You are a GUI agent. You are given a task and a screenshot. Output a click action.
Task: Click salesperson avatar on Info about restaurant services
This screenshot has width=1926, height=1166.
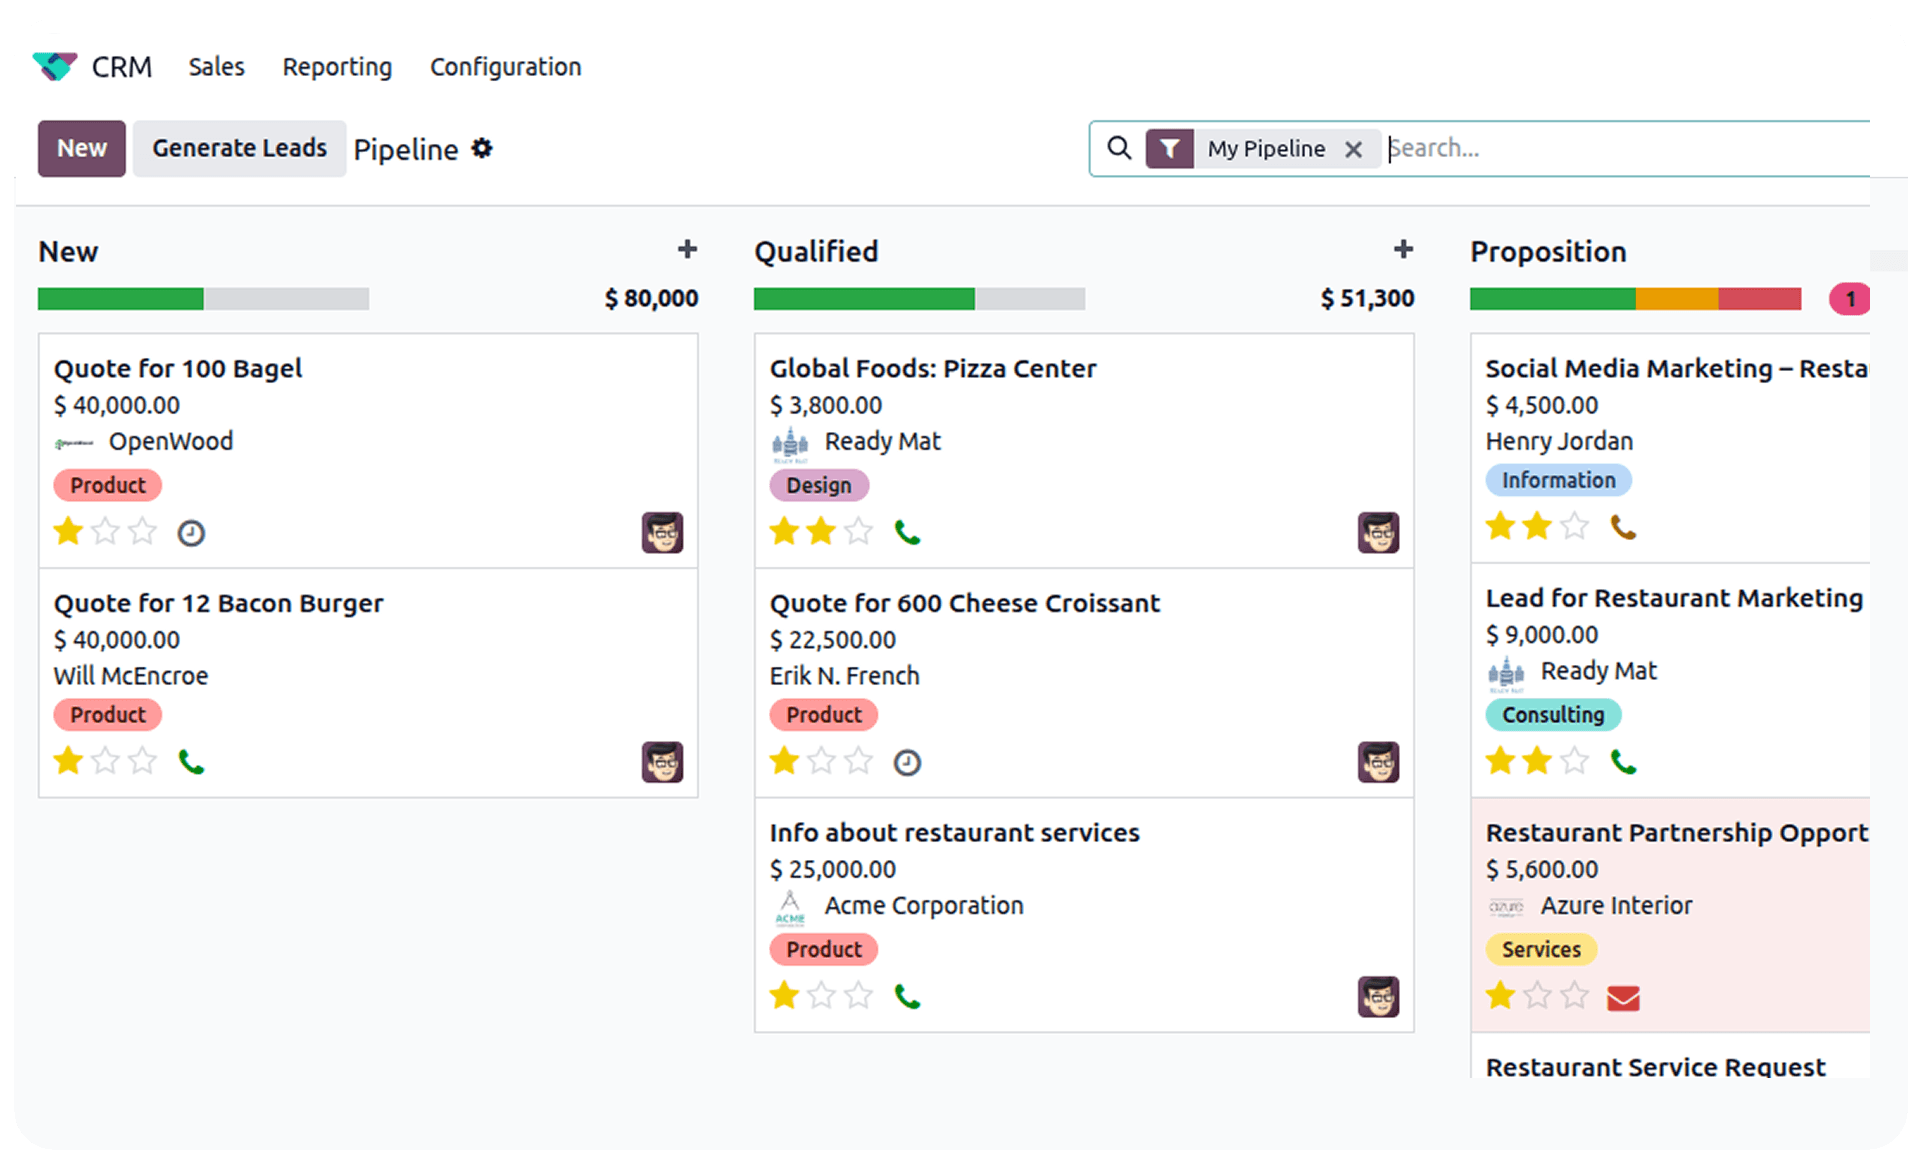coord(1378,997)
